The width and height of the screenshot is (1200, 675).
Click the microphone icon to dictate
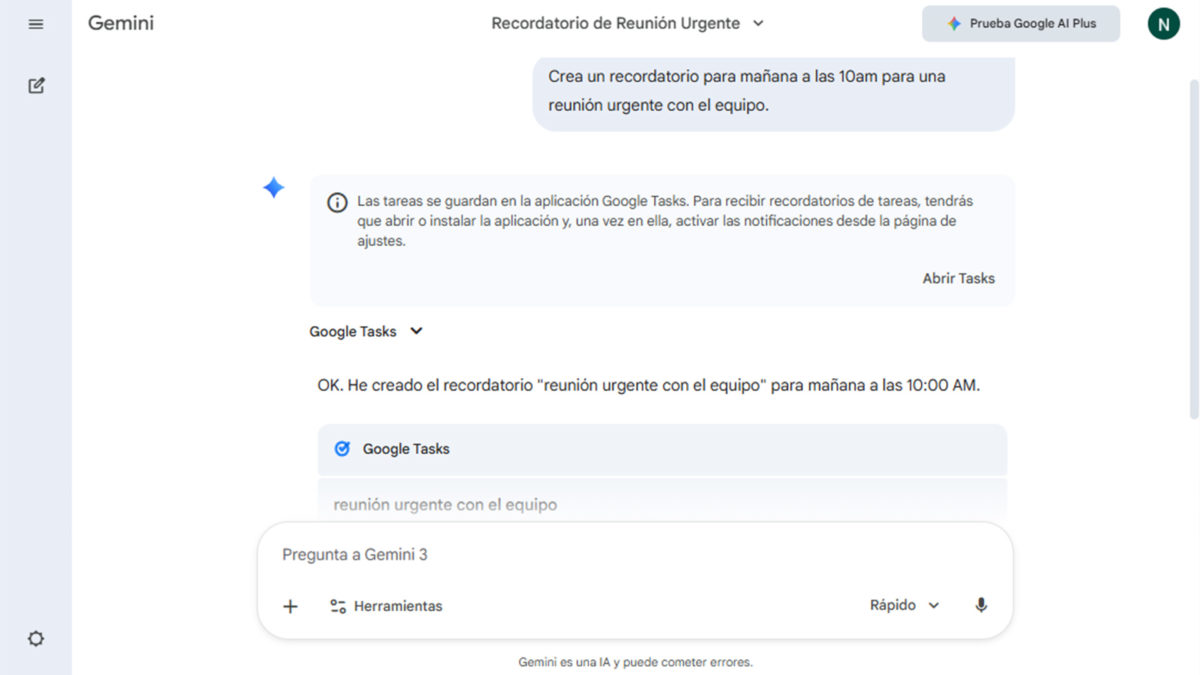pos(980,605)
